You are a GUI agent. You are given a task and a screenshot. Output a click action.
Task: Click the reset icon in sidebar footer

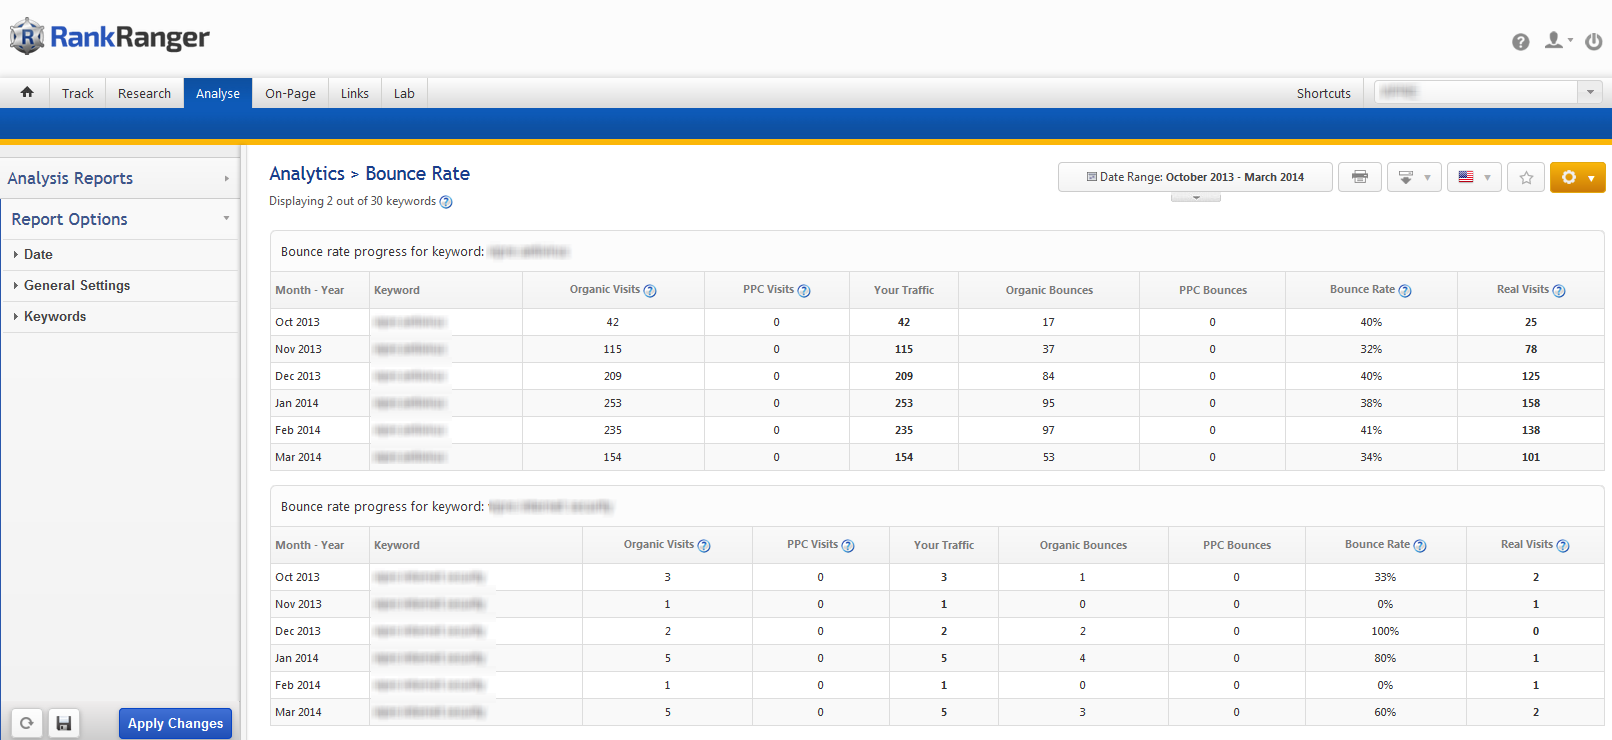(x=27, y=723)
